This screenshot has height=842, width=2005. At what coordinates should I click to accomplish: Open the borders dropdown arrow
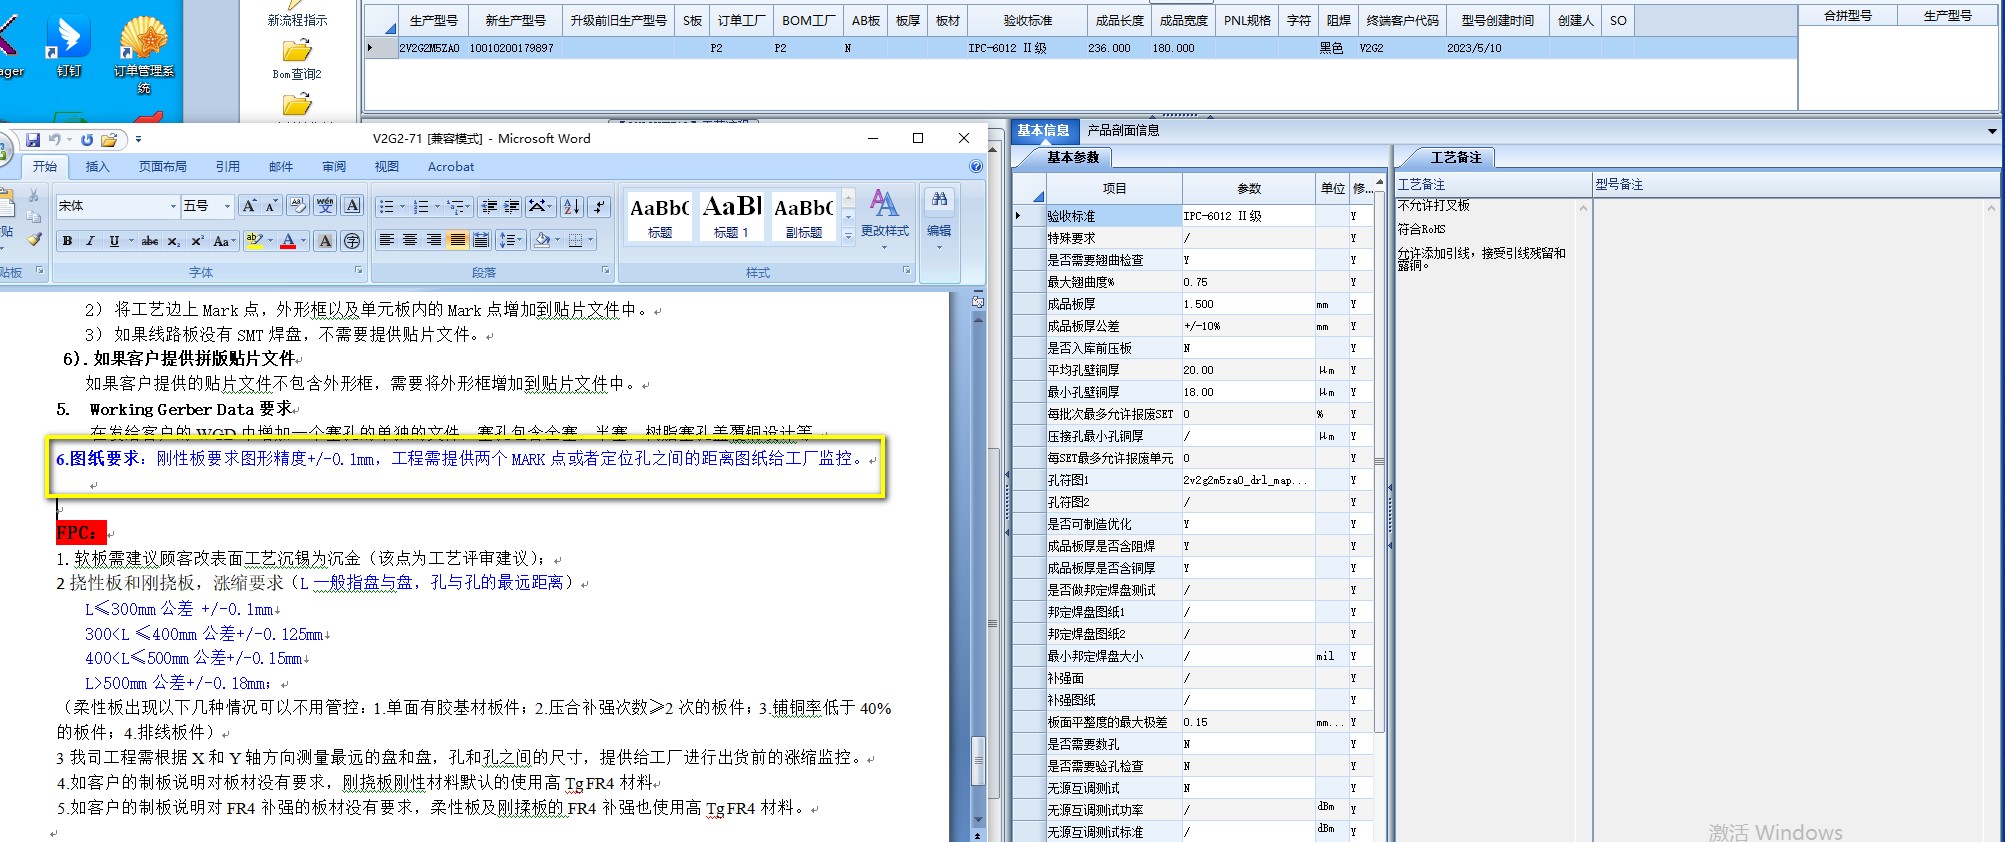click(x=591, y=240)
